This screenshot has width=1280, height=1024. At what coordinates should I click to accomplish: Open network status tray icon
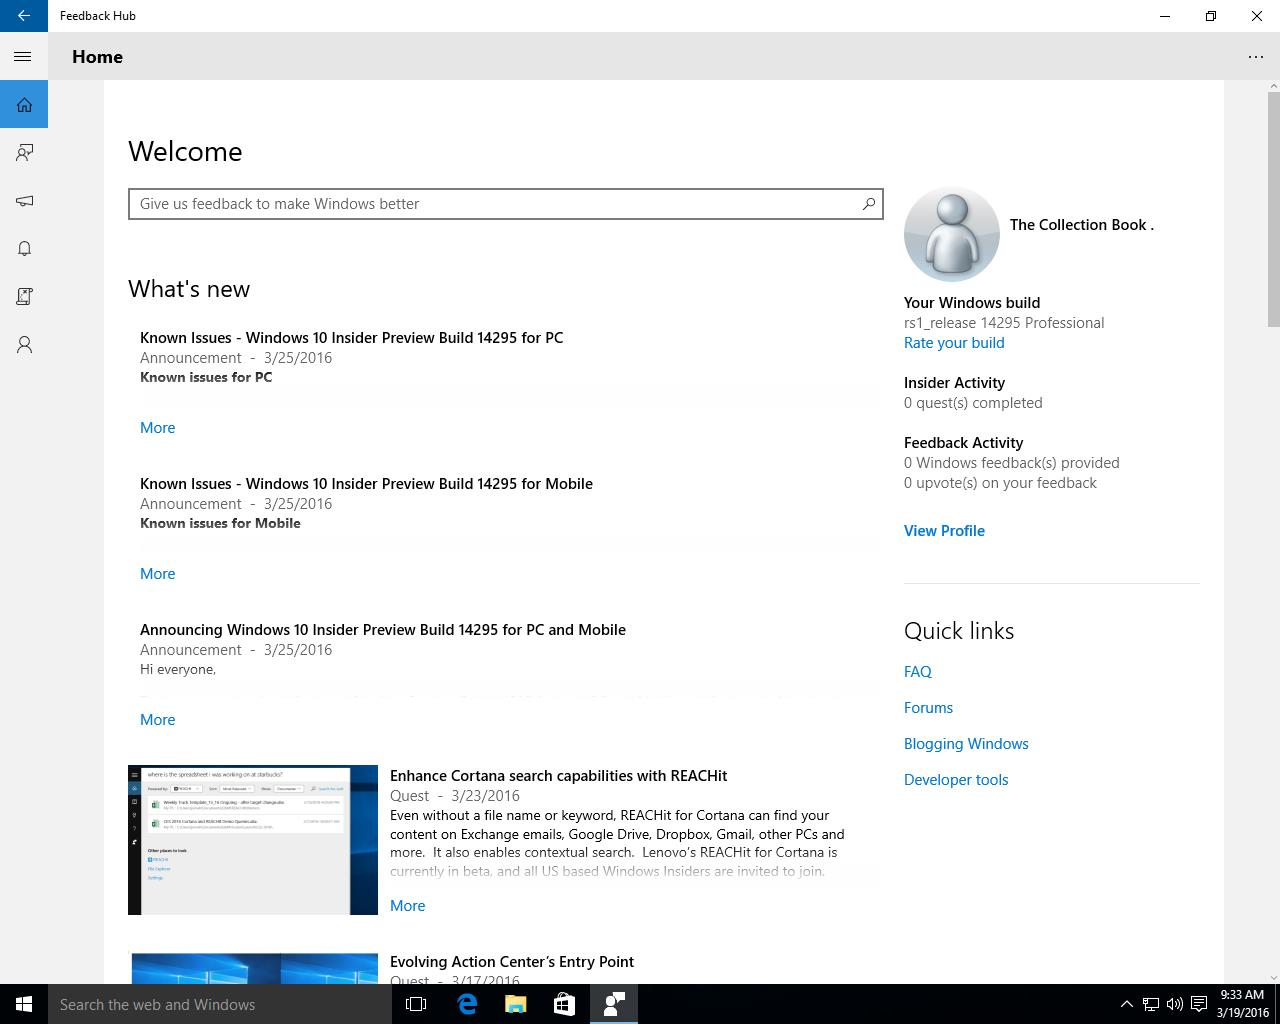click(x=1151, y=1004)
